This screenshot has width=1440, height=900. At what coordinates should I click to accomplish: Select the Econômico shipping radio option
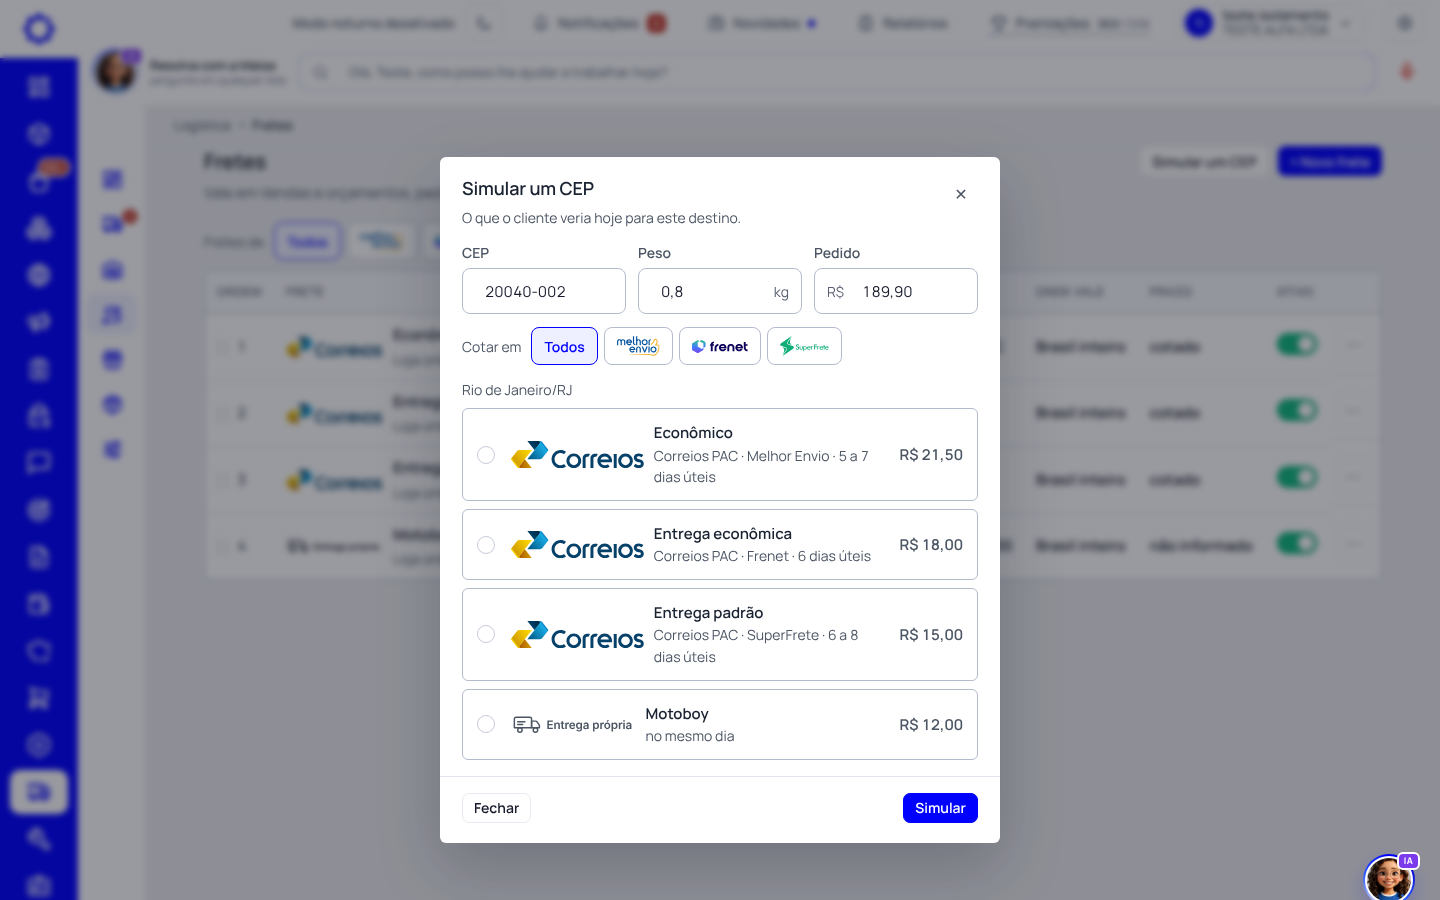coord(486,455)
